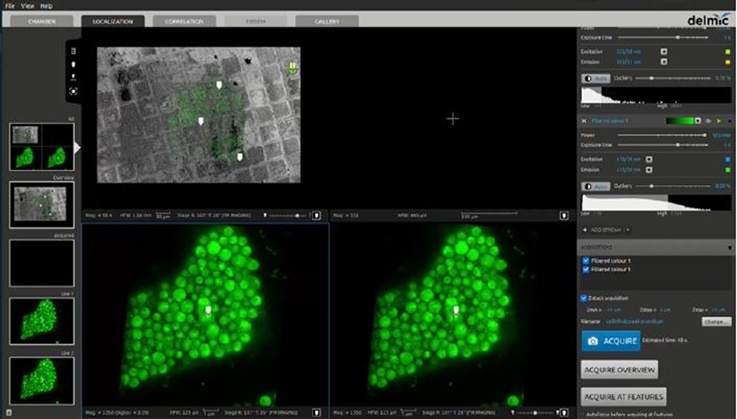Select the All four-view thumbnail

pos(42,147)
